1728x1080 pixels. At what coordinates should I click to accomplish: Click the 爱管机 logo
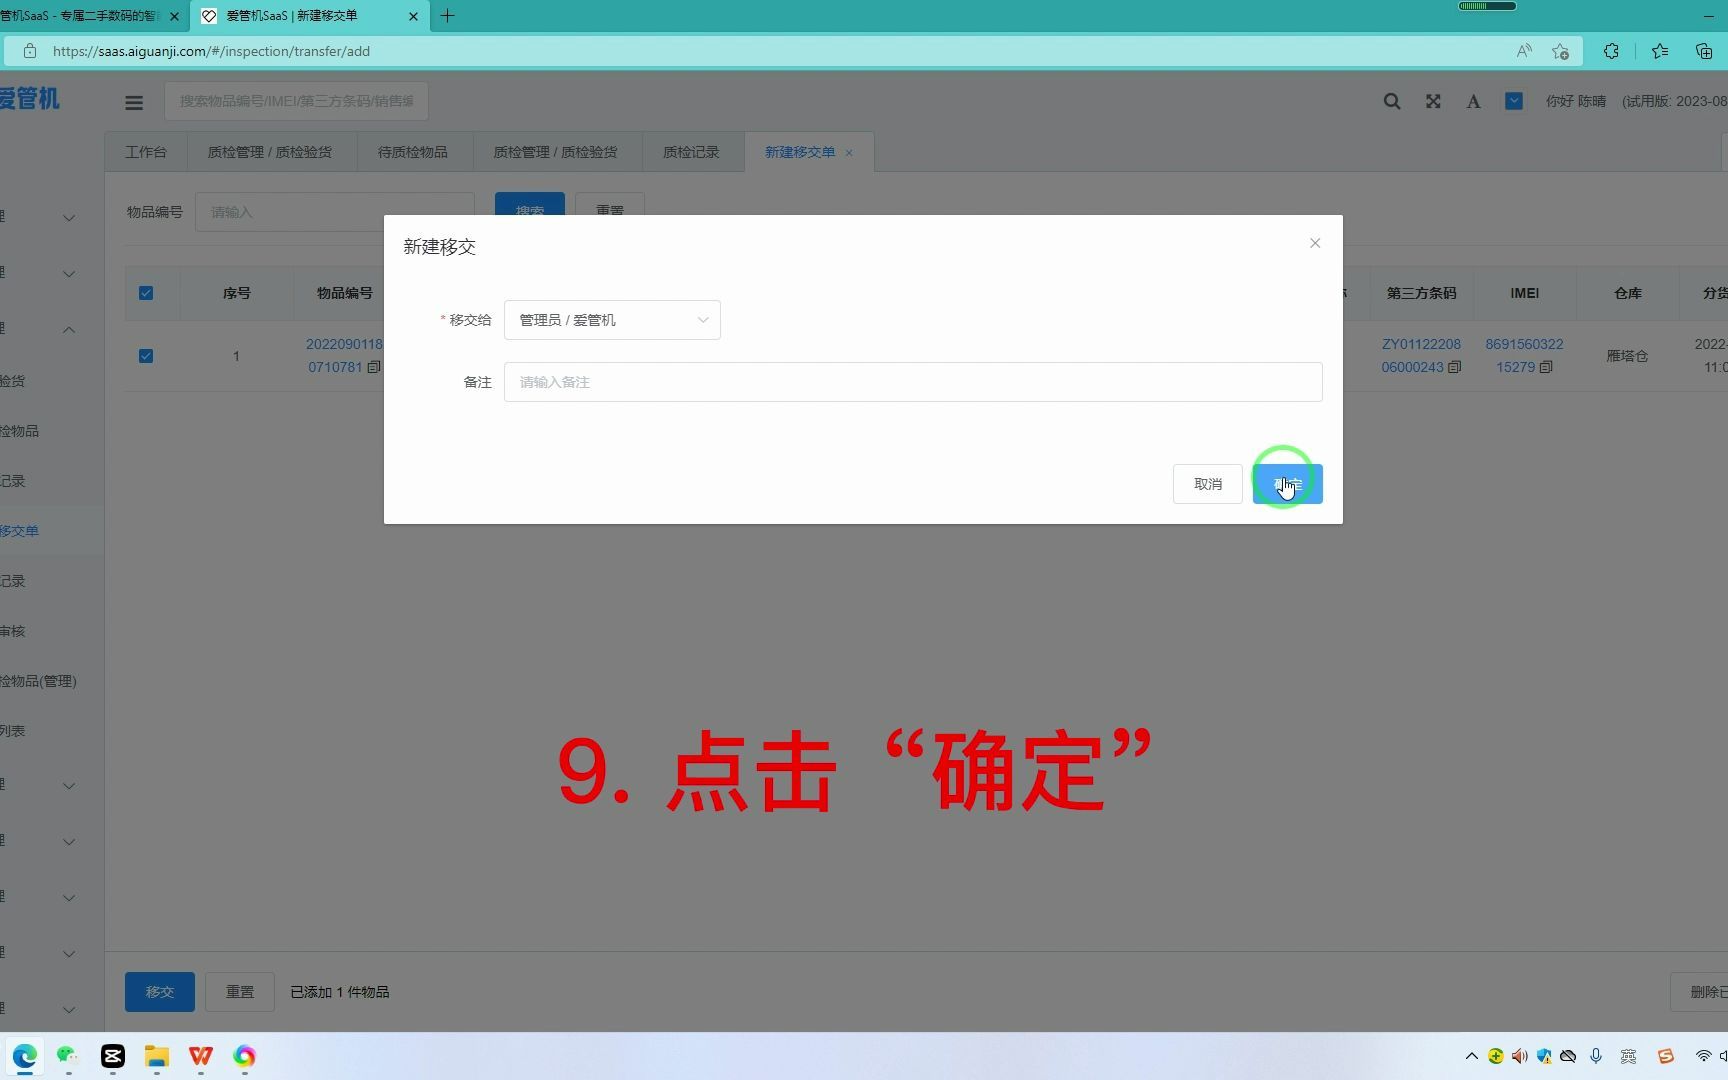point(29,99)
